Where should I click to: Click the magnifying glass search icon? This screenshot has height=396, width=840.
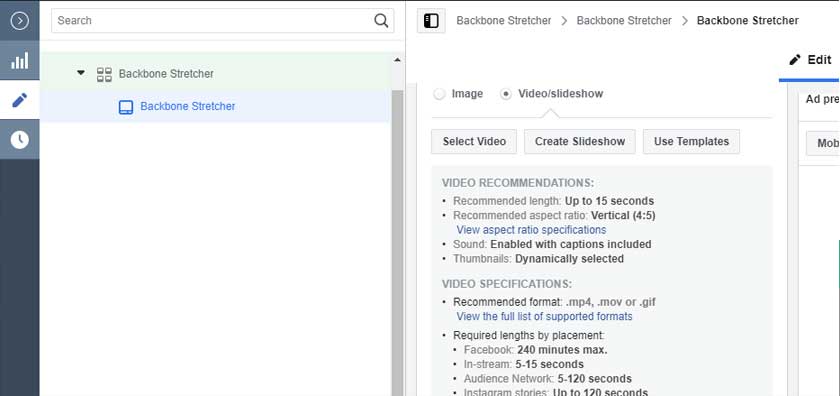click(x=381, y=21)
